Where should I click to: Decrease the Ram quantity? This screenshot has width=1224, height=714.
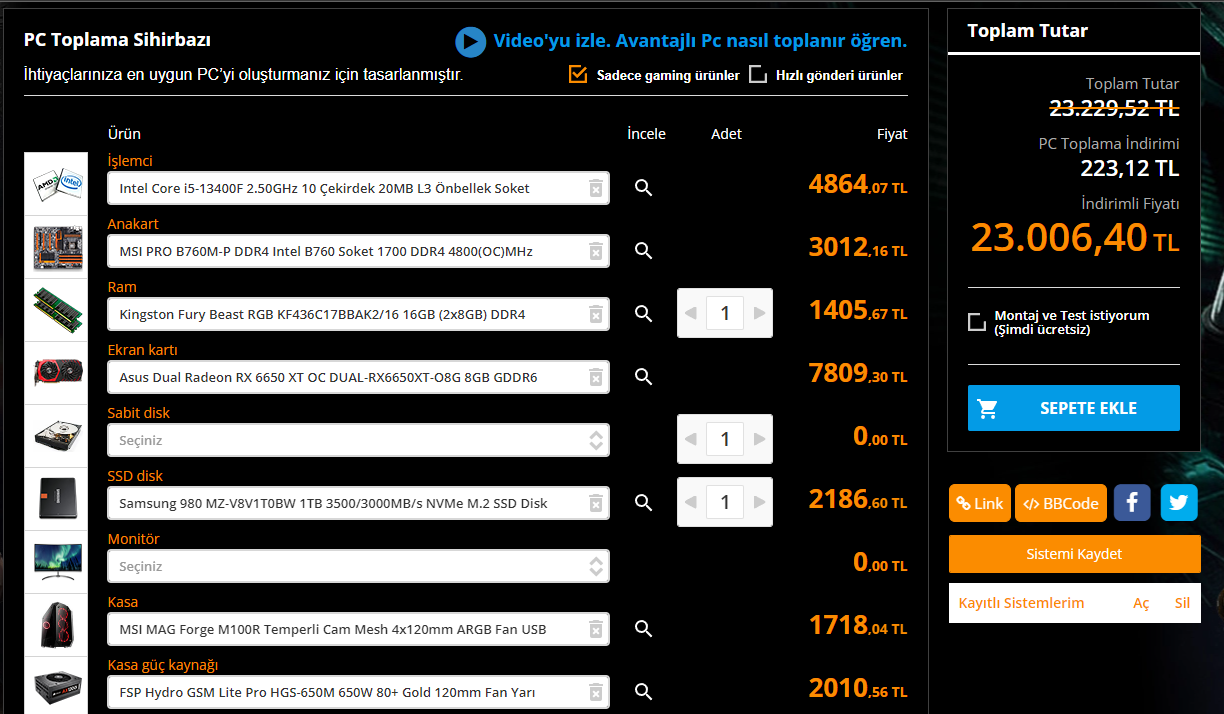(x=691, y=313)
